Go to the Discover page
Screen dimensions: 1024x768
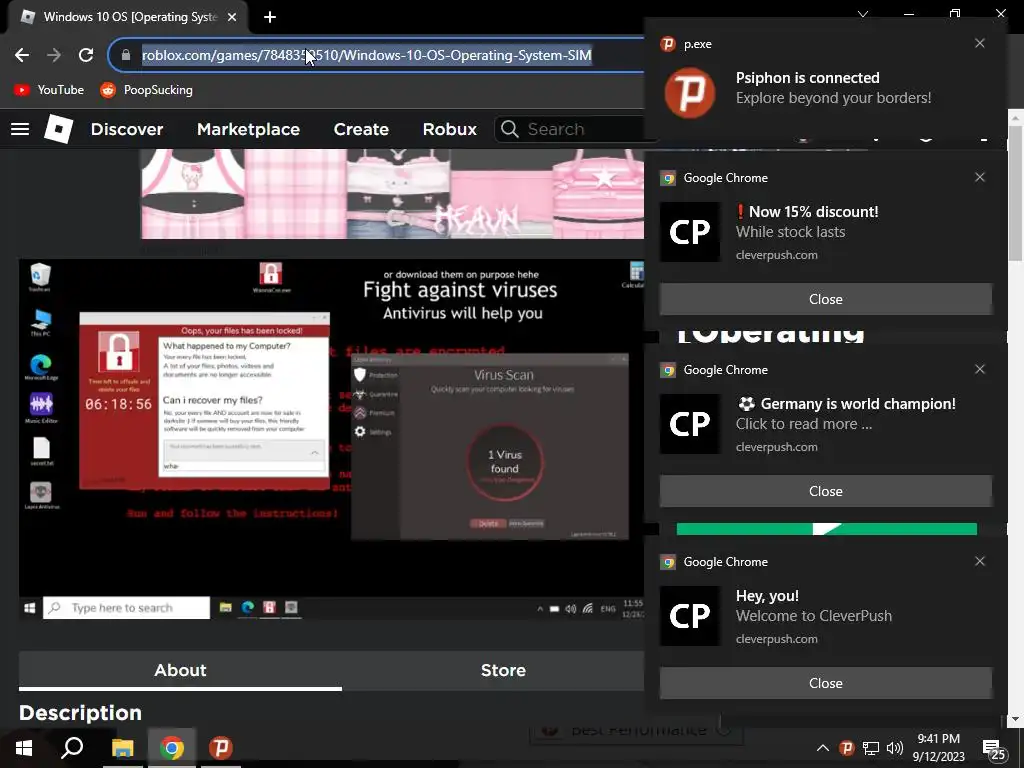[x=127, y=129]
